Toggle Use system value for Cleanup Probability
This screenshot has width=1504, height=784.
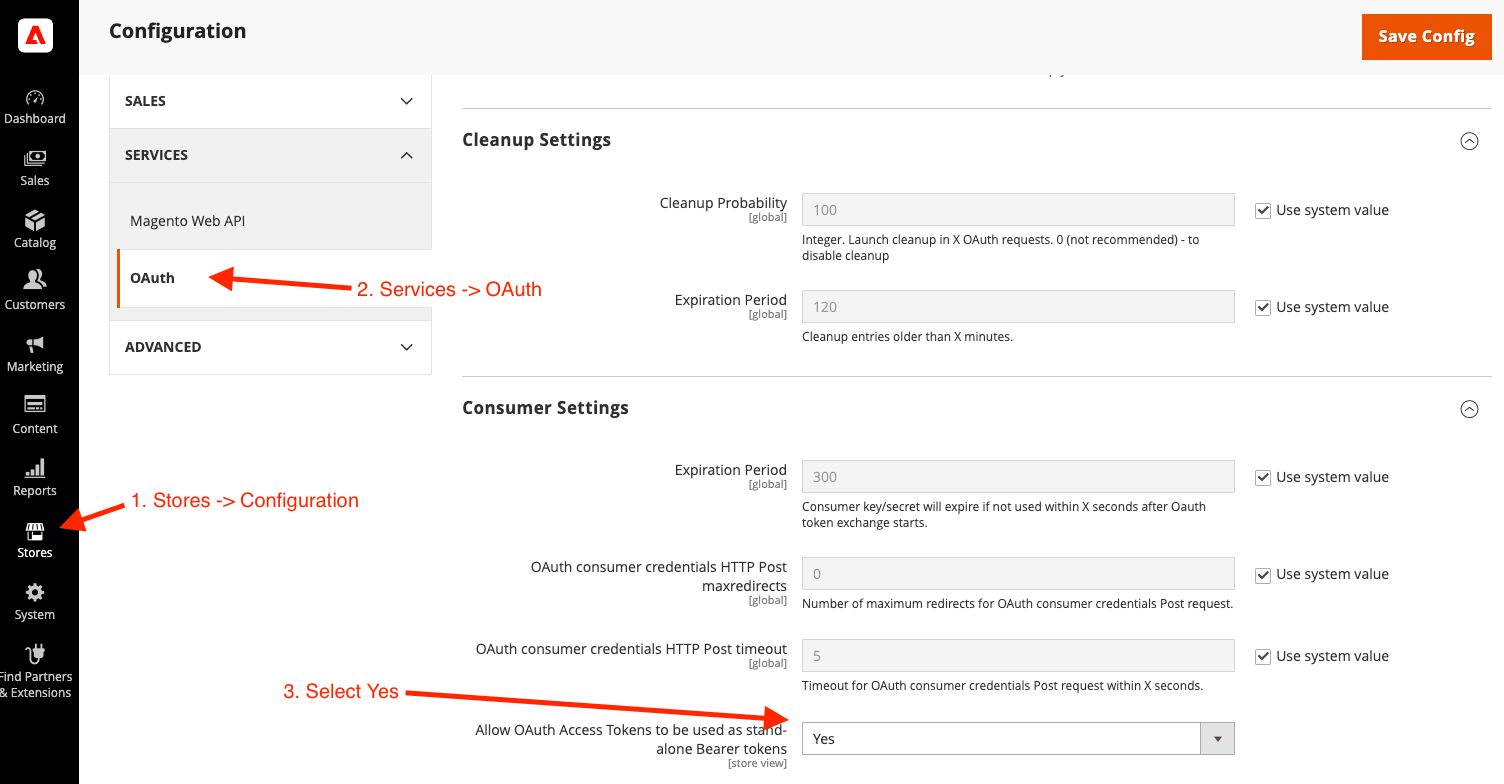[x=1264, y=210]
